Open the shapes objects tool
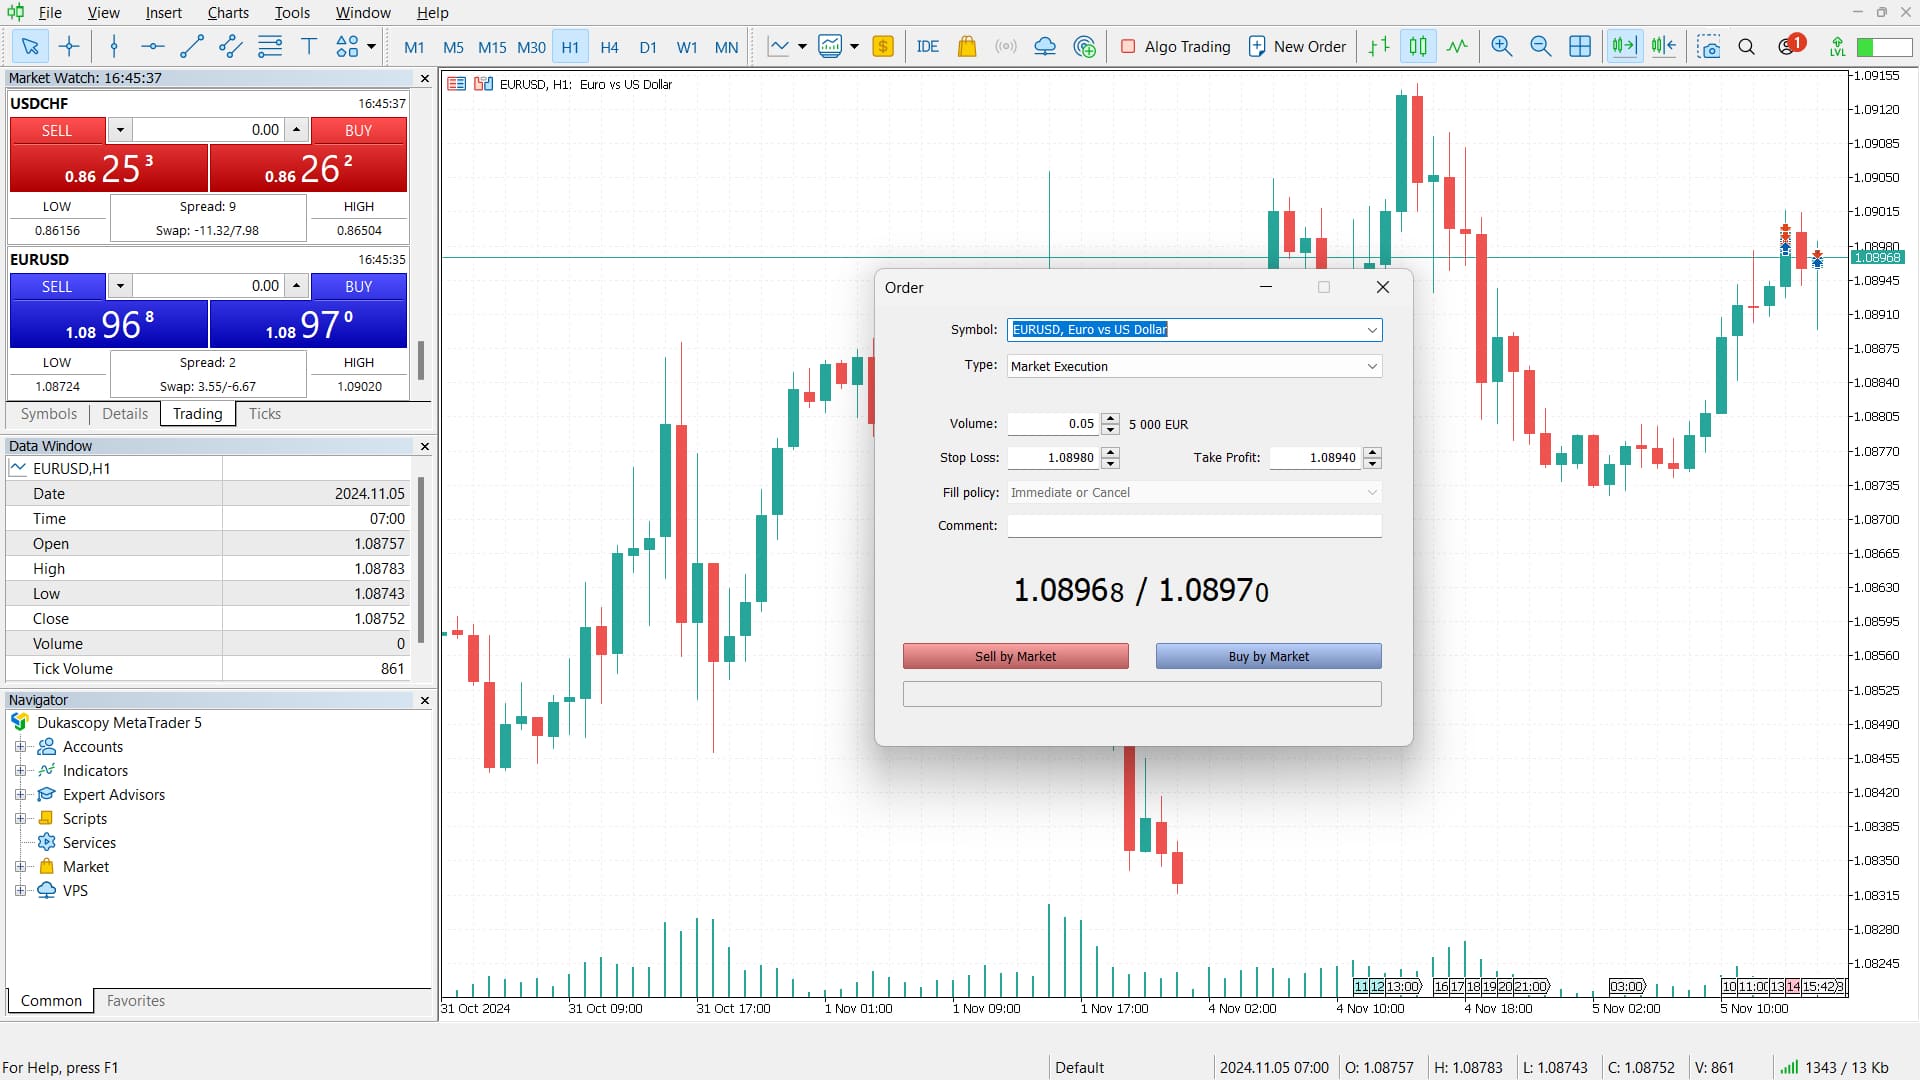 tap(347, 46)
